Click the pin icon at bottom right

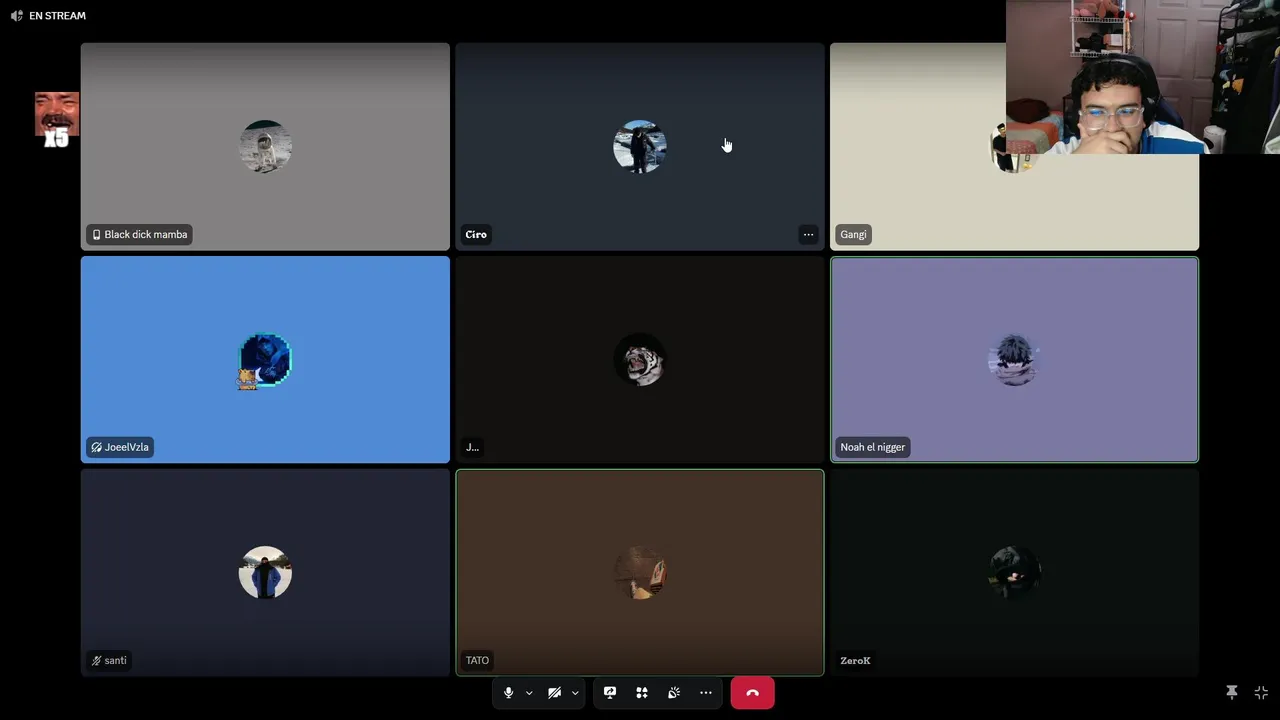point(1232,692)
